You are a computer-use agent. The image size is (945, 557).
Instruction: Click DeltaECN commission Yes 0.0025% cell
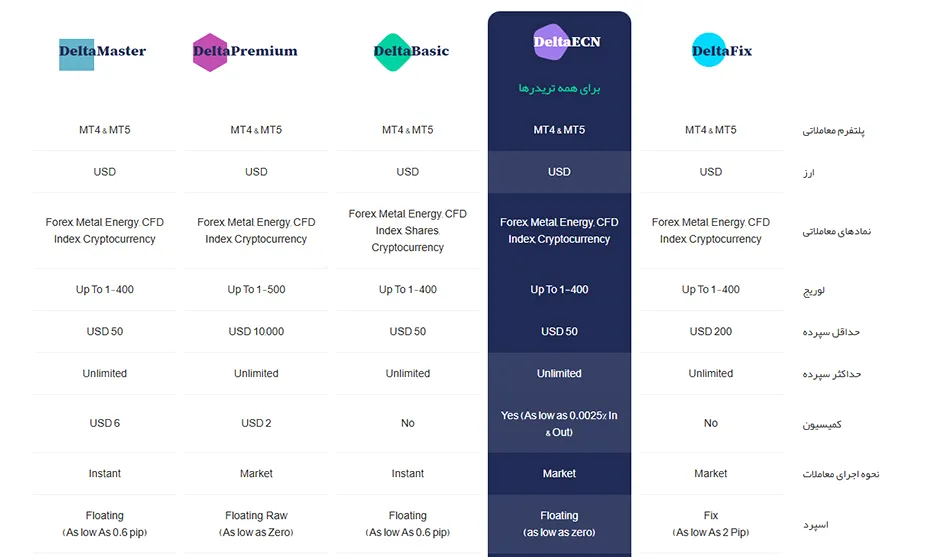(x=559, y=424)
